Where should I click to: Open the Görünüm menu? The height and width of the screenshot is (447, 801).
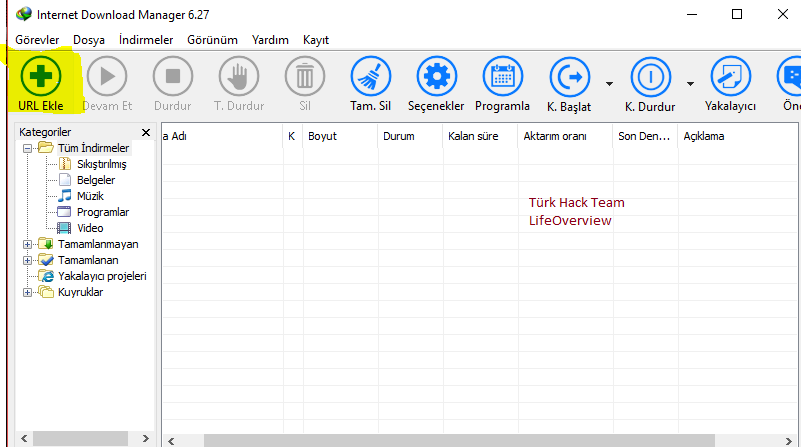tap(213, 40)
